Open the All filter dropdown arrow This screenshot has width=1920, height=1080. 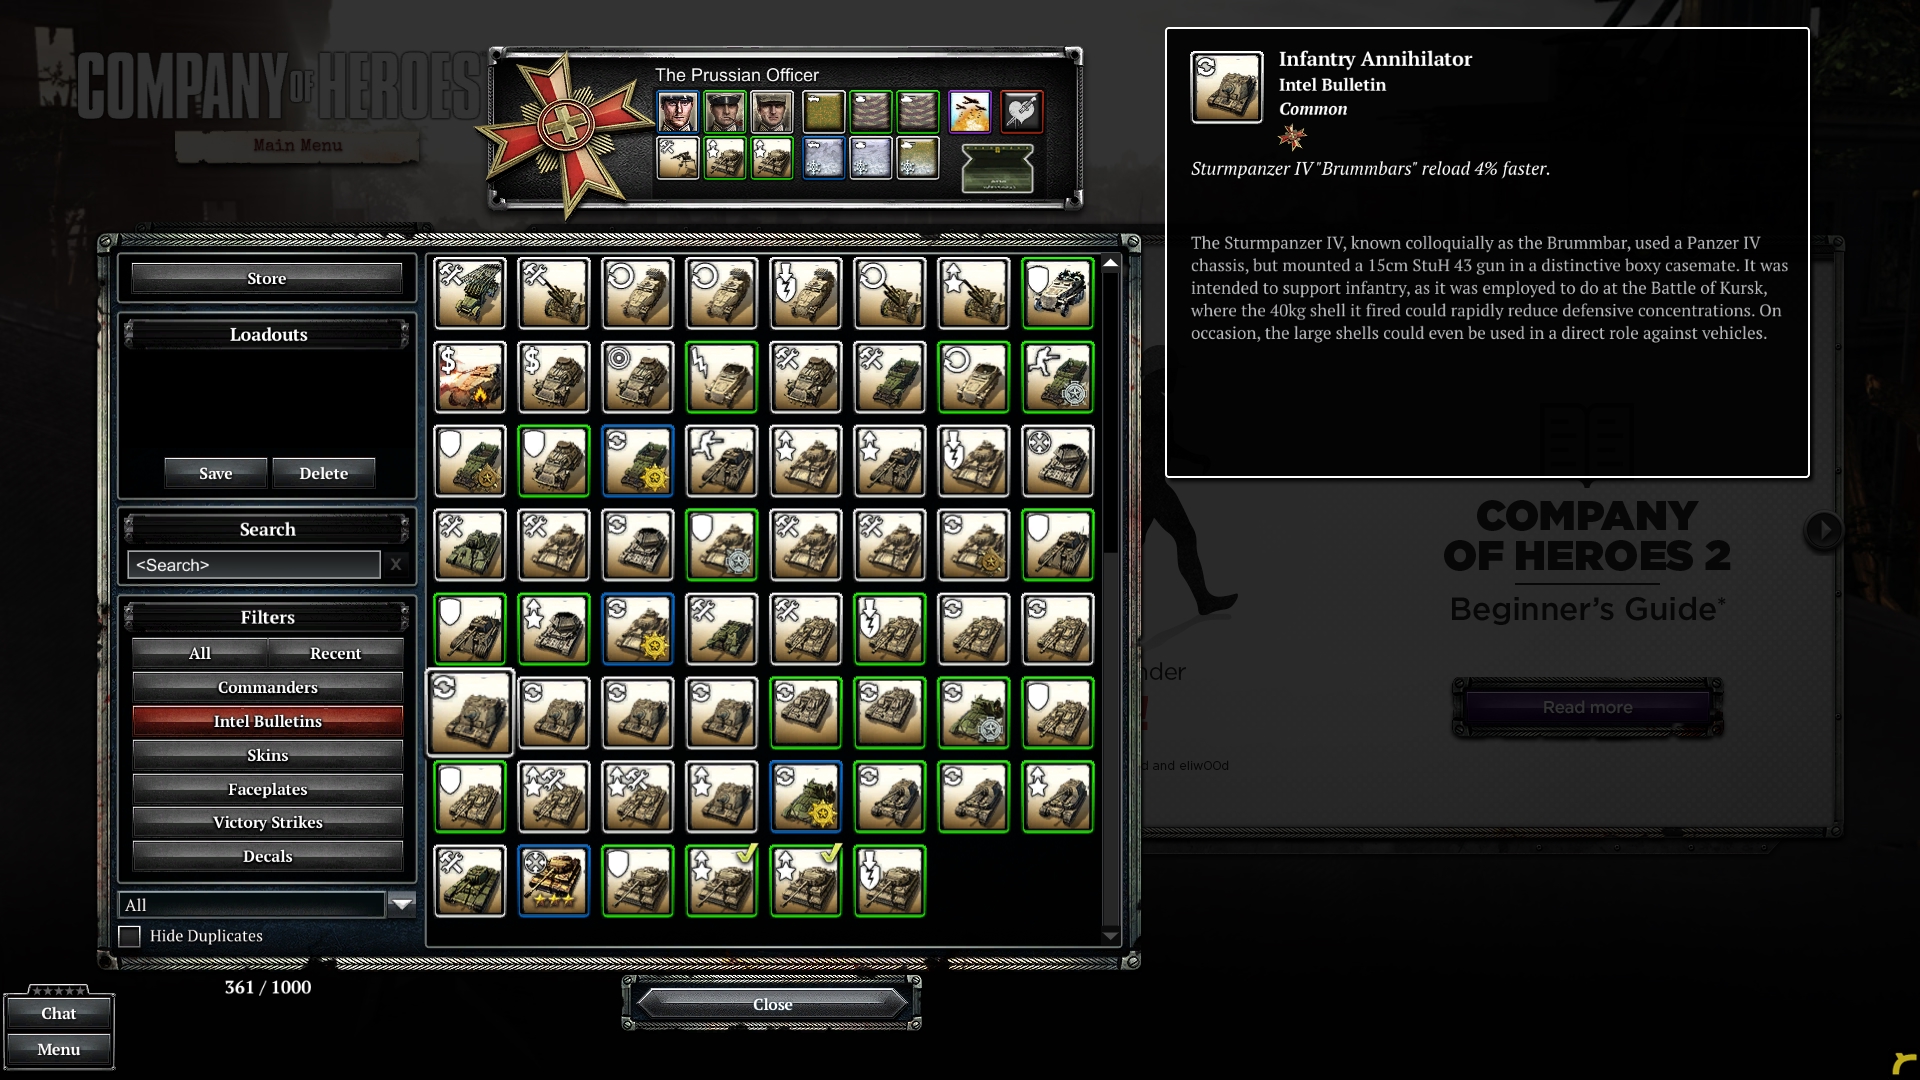click(402, 905)
